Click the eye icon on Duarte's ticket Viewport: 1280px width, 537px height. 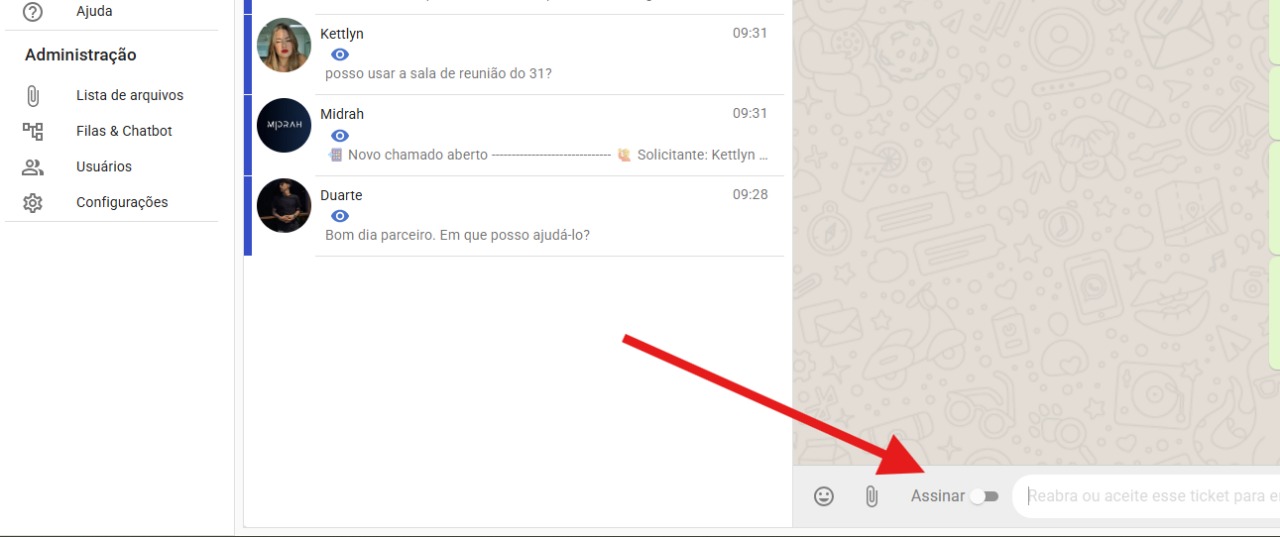point(340,216)
